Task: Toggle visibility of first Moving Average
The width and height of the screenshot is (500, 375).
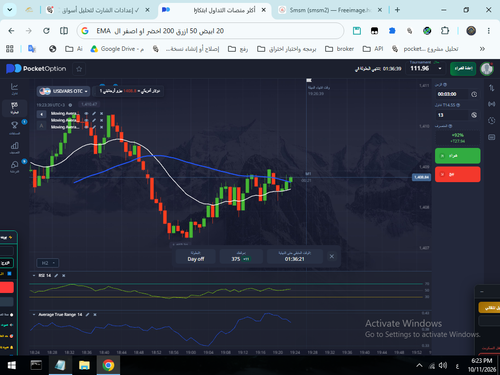Action: pos(86,114)
